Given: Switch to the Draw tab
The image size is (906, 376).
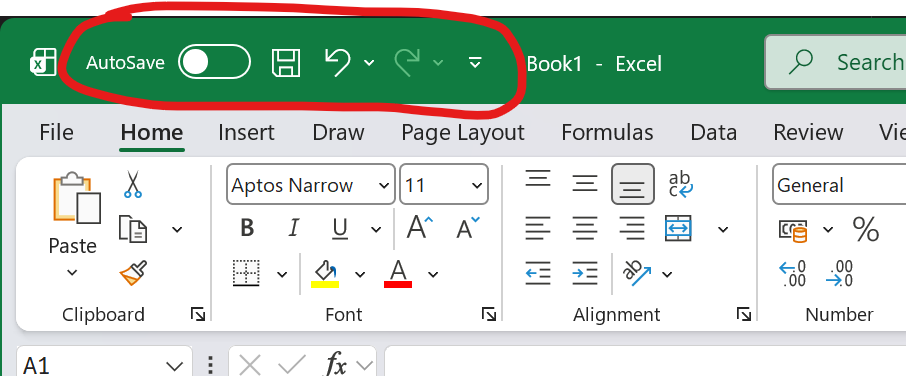Looking at the screenshot, I should [338, 133].
